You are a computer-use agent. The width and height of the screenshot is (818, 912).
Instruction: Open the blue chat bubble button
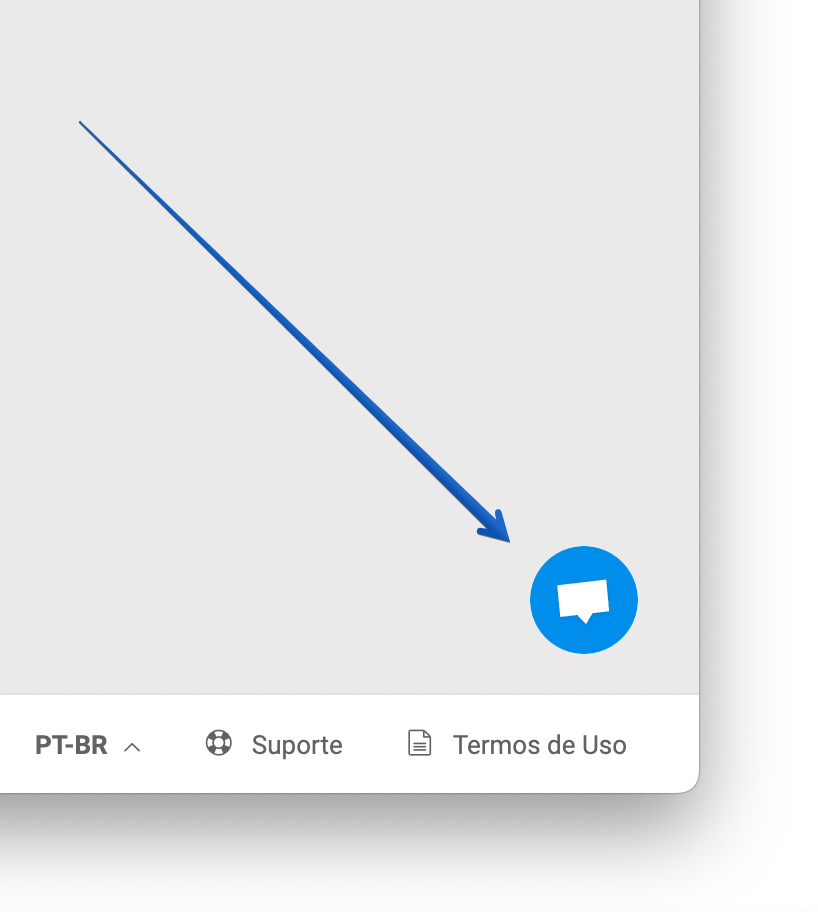coord(584,600)
